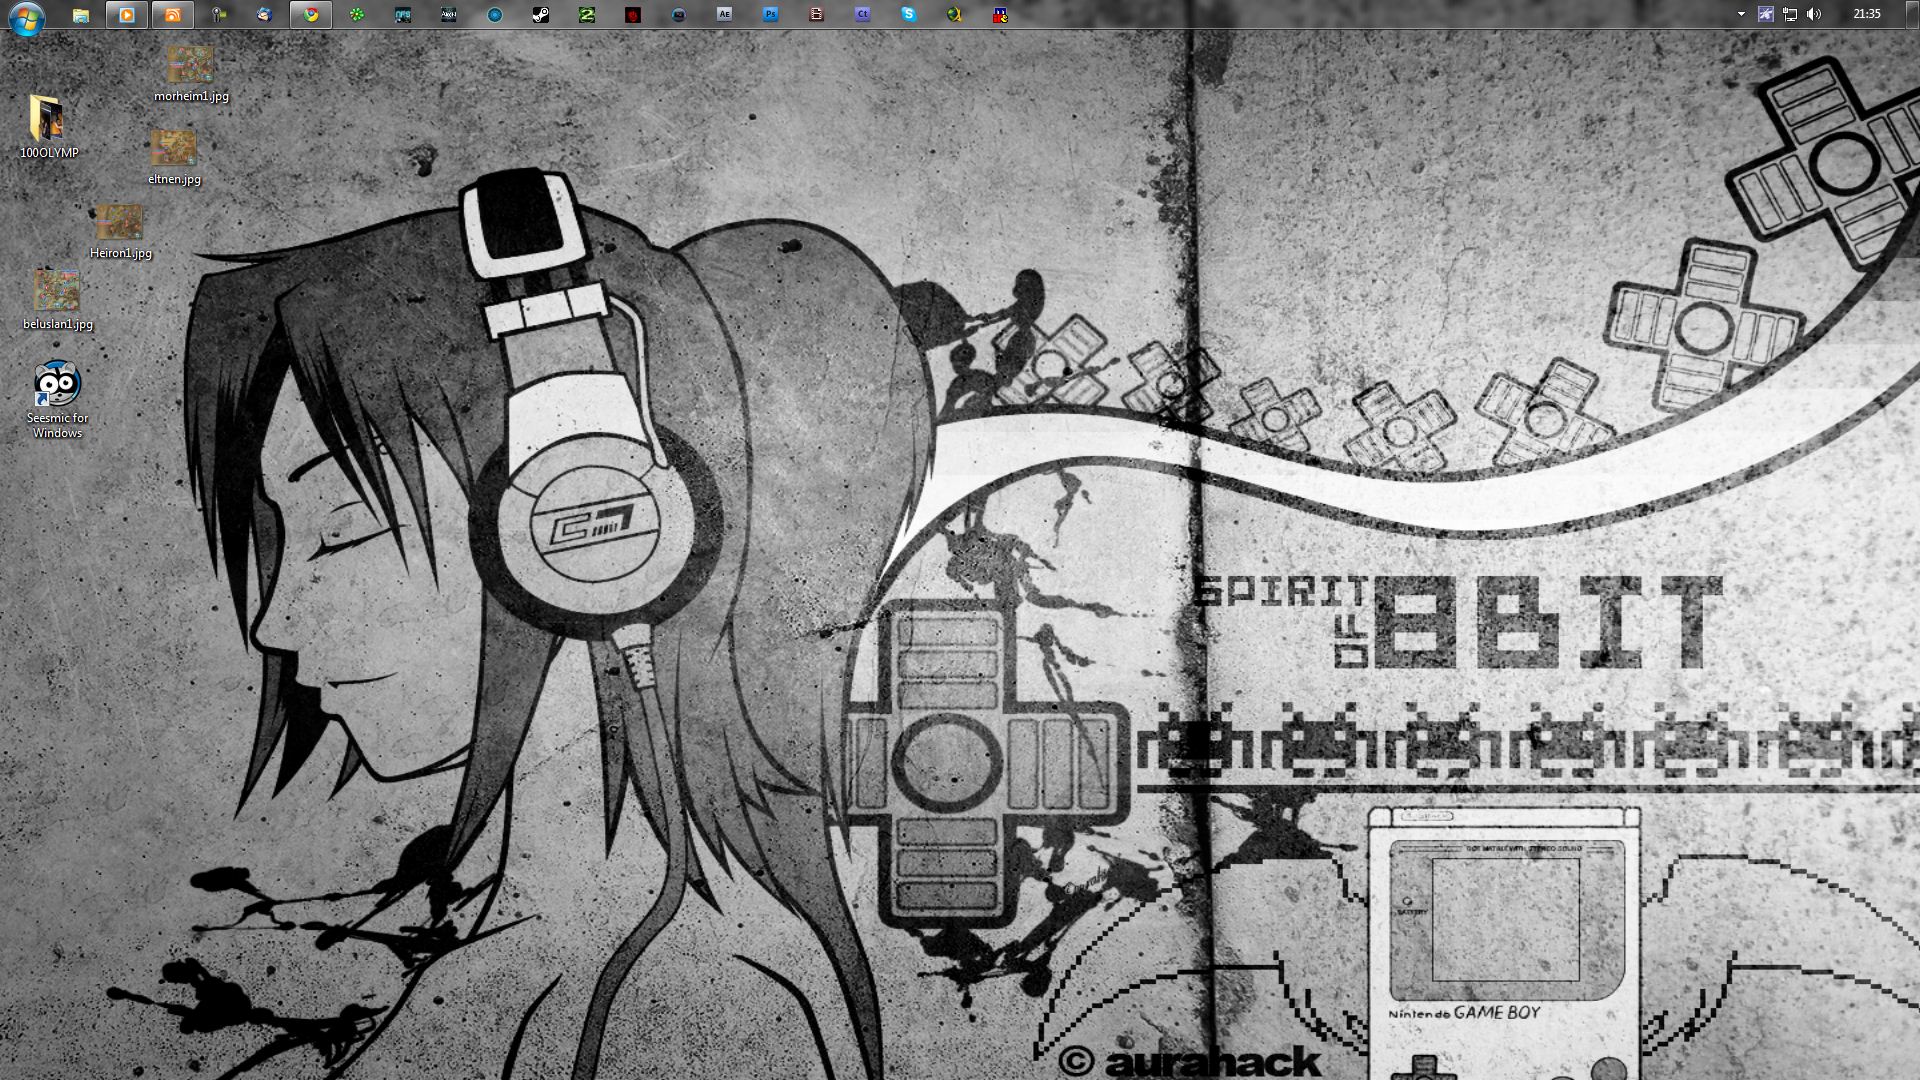
Task: Open the network connection tray icon
Action: [1790, 14]
